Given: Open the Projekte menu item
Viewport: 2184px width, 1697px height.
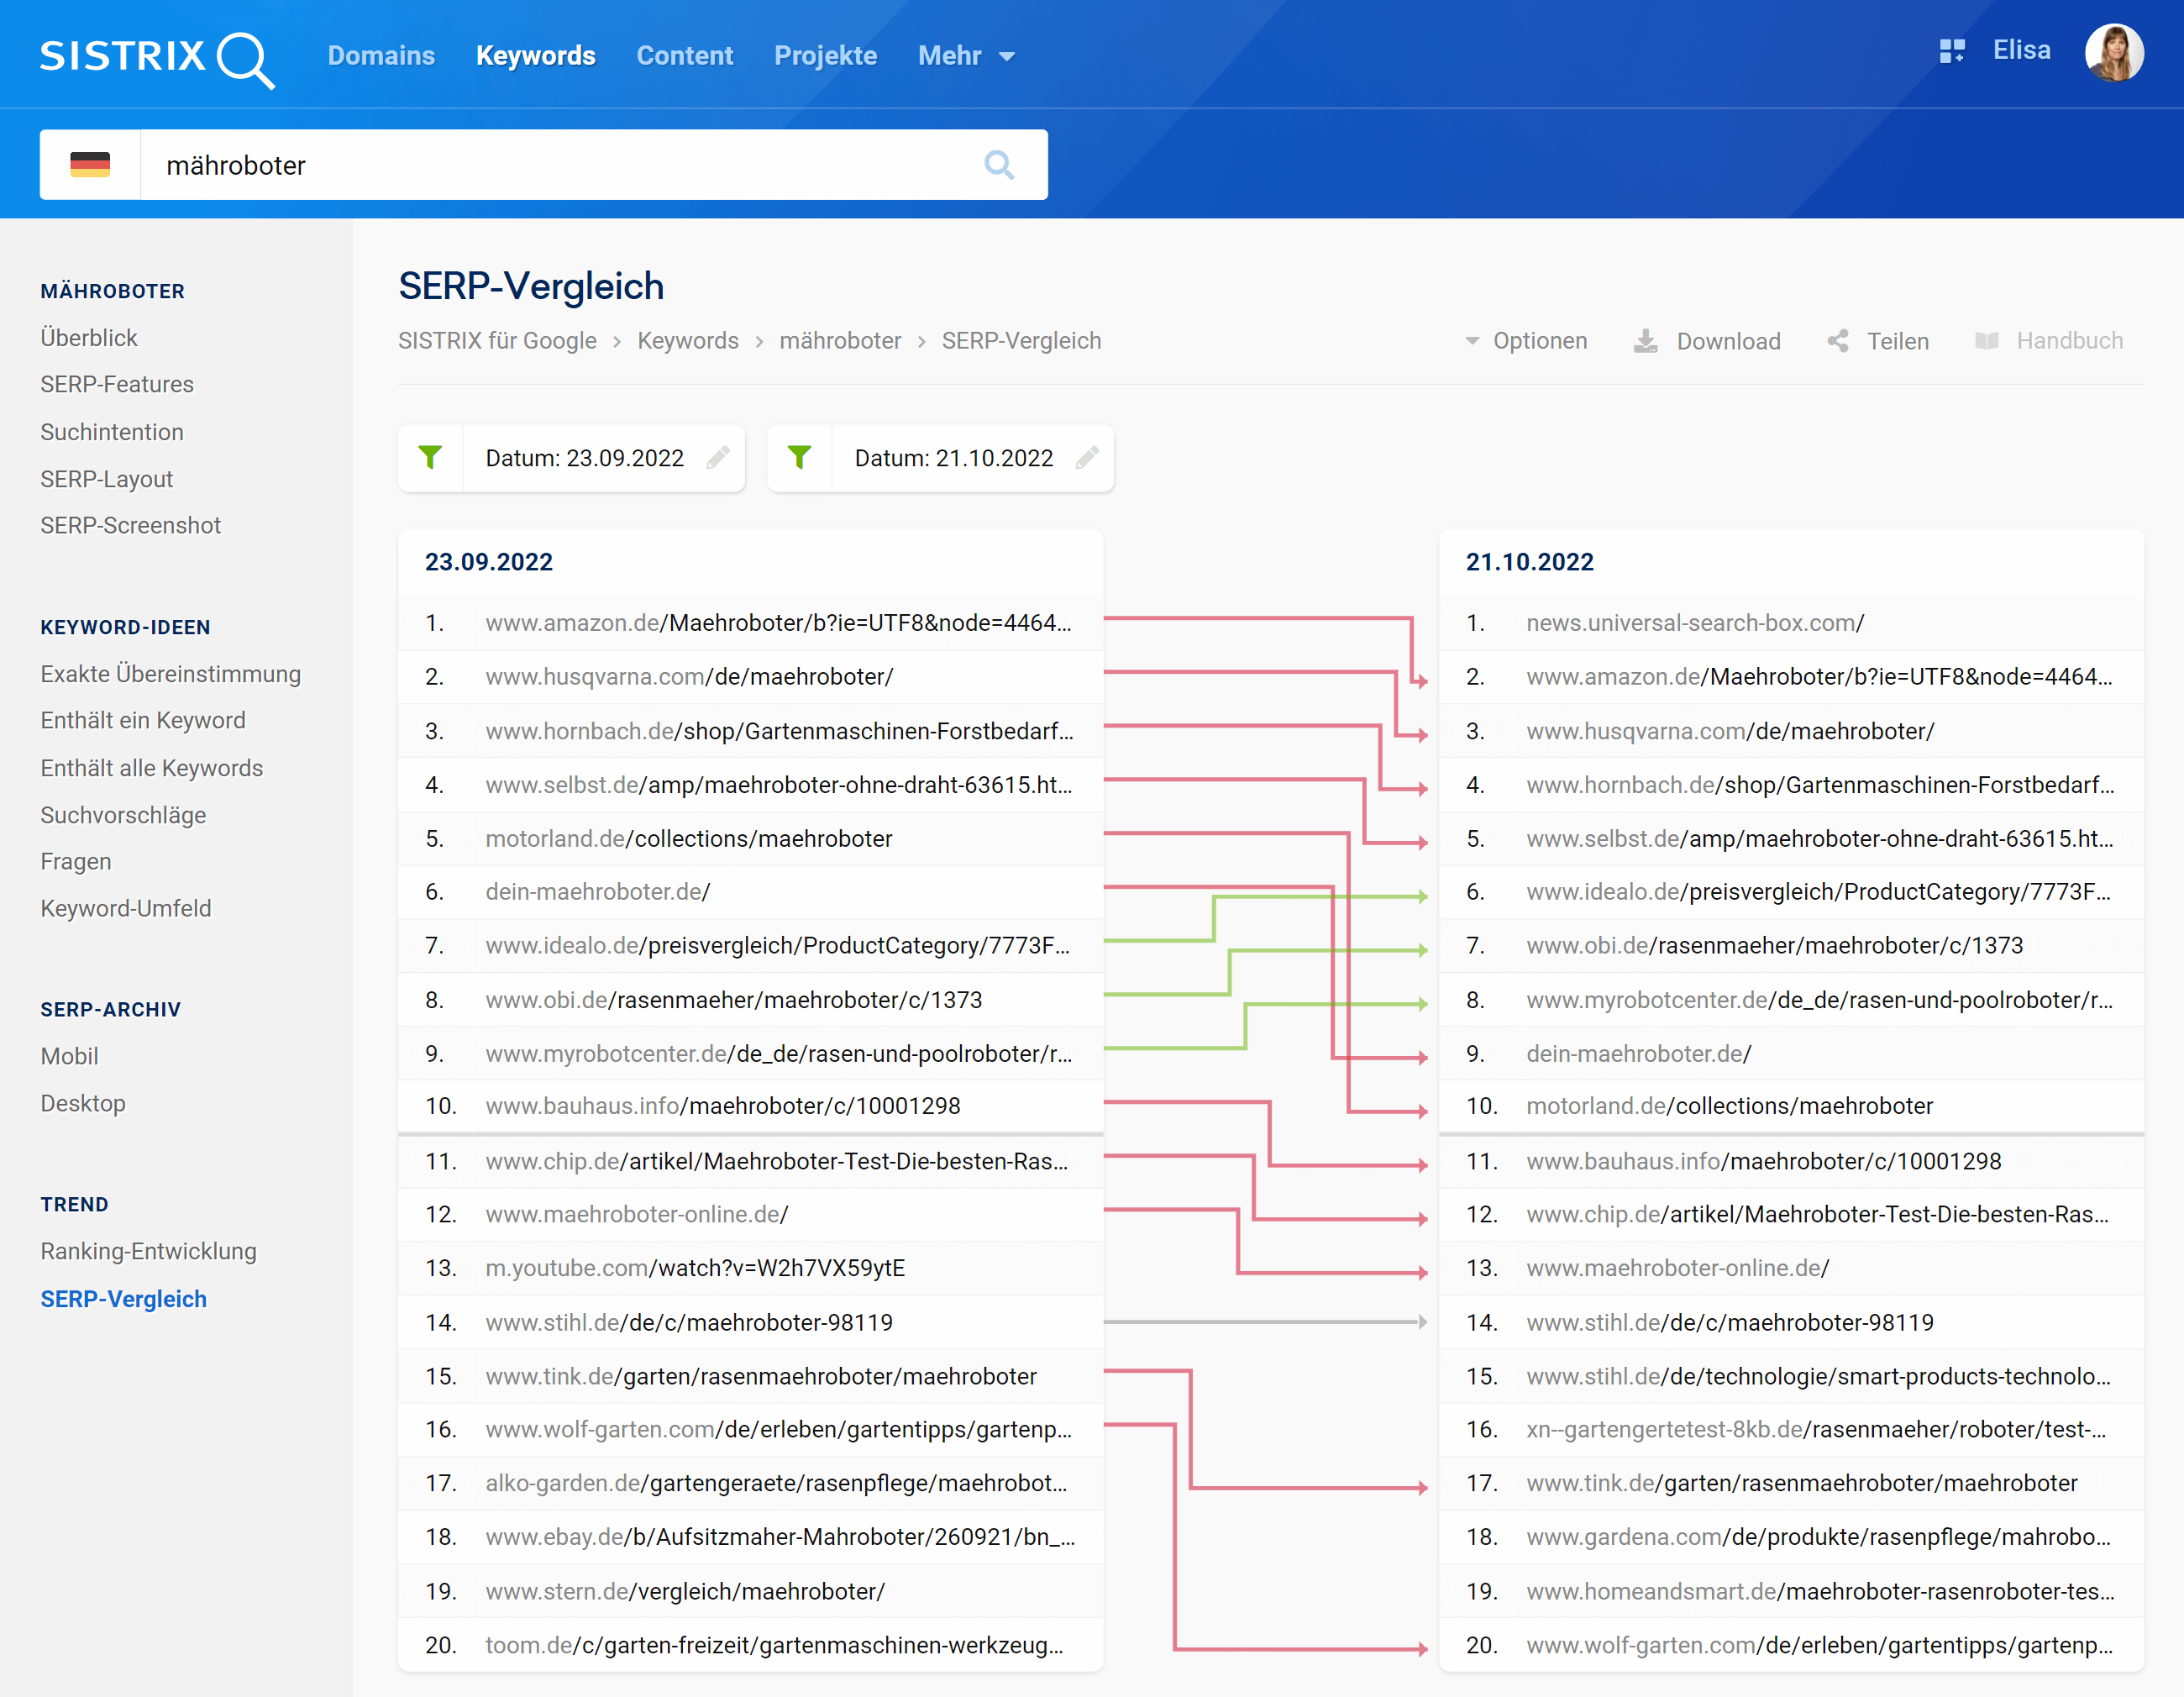Looking at the screenshot, I should [825, 56].
